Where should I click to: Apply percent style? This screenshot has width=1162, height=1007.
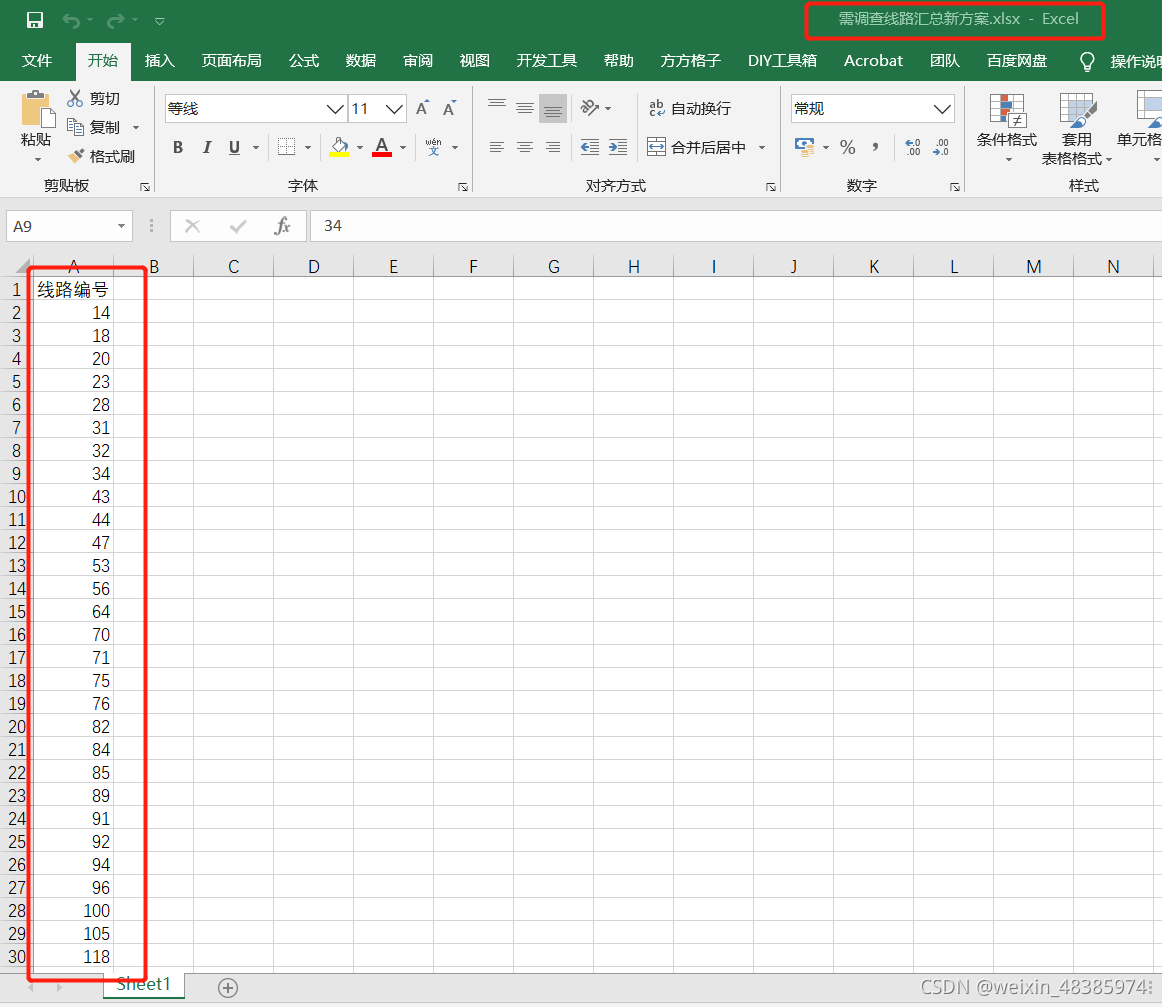tap(848, 147)
